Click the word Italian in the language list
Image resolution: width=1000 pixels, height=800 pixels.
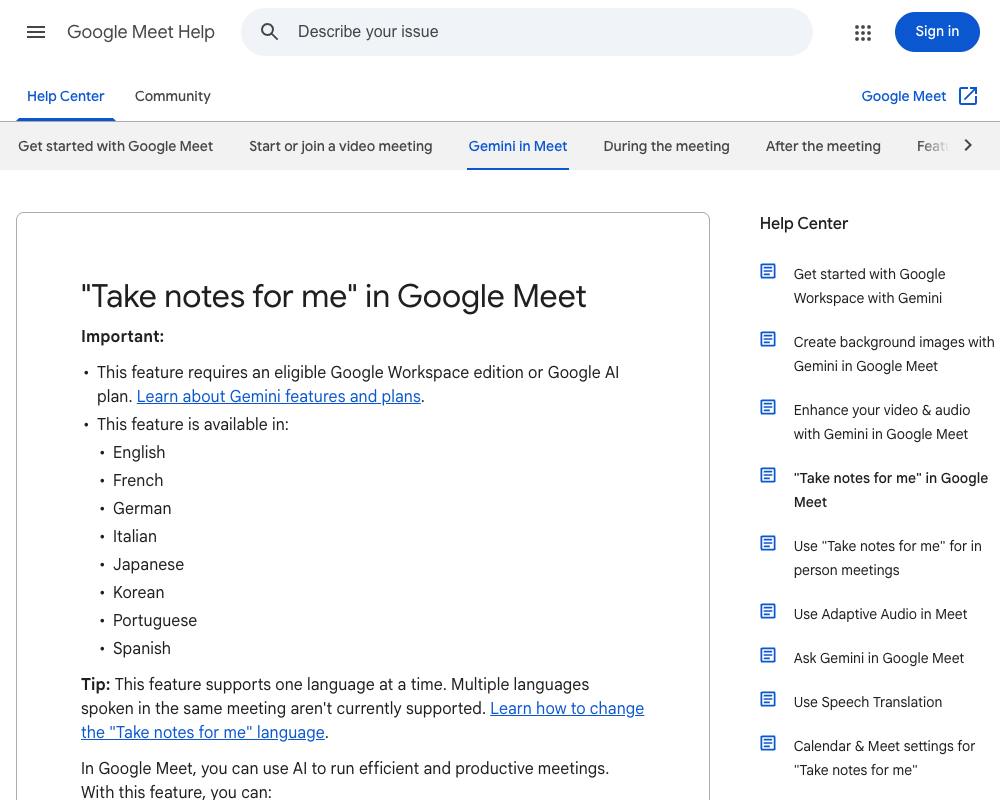(x=135, y=537)
